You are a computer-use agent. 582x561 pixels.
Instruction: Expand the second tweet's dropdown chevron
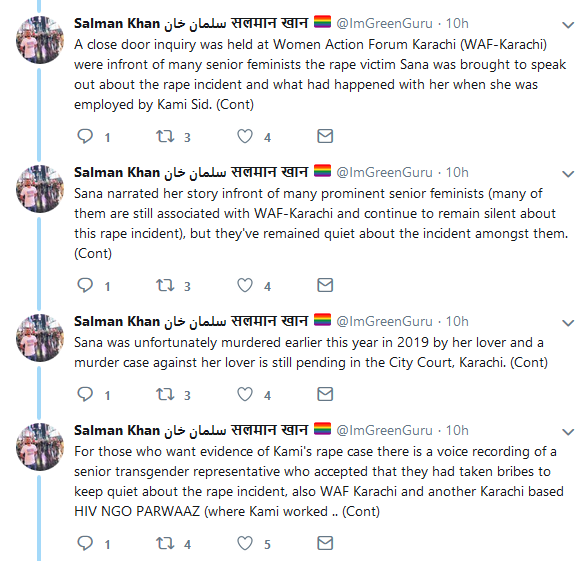pos(568,174)
